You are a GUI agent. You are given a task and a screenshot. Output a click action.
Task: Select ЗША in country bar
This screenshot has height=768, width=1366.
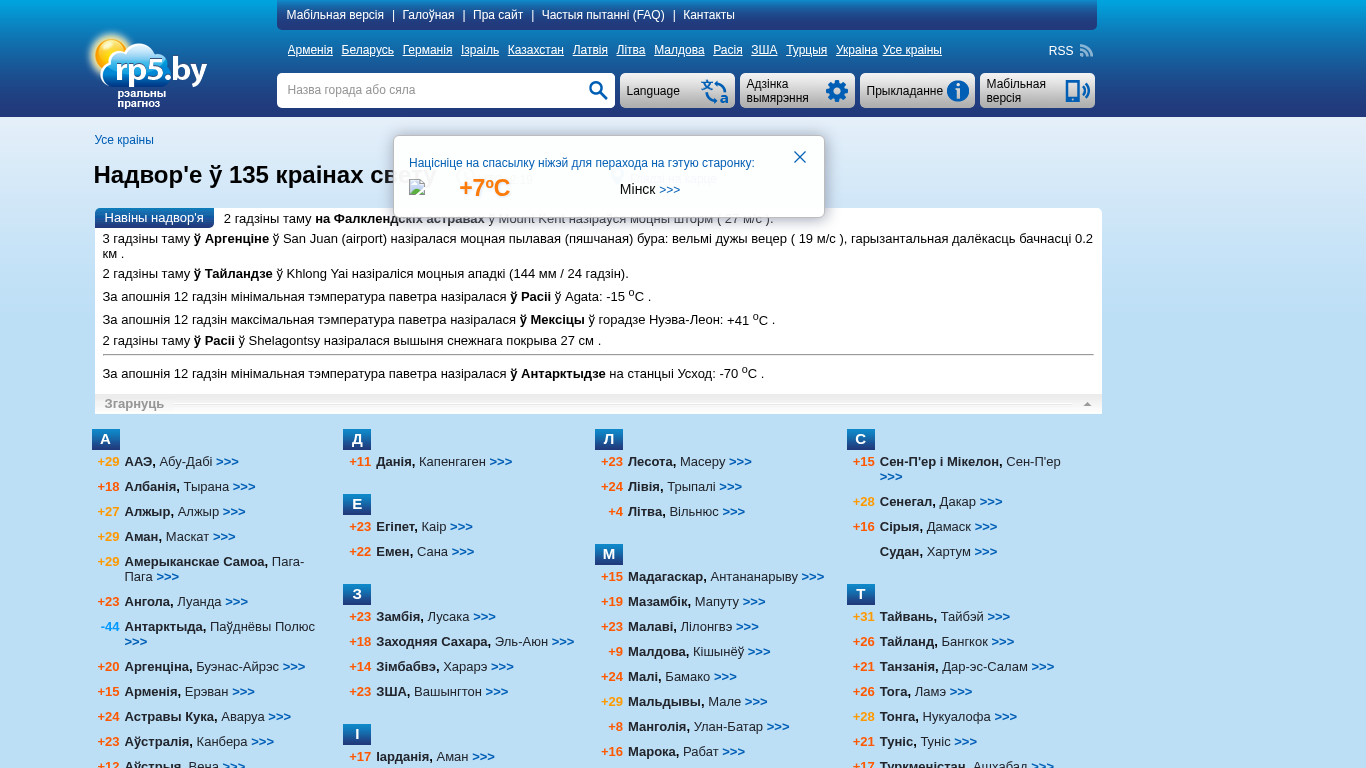pos(764,50)
